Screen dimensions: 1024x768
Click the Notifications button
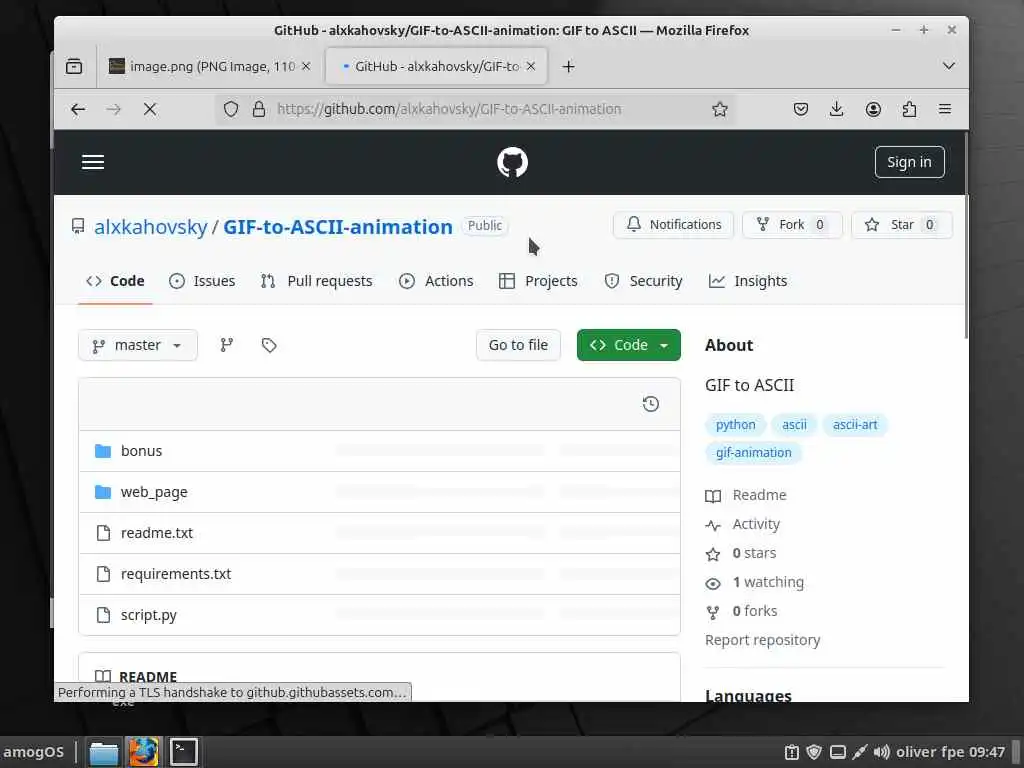[673, 225]
